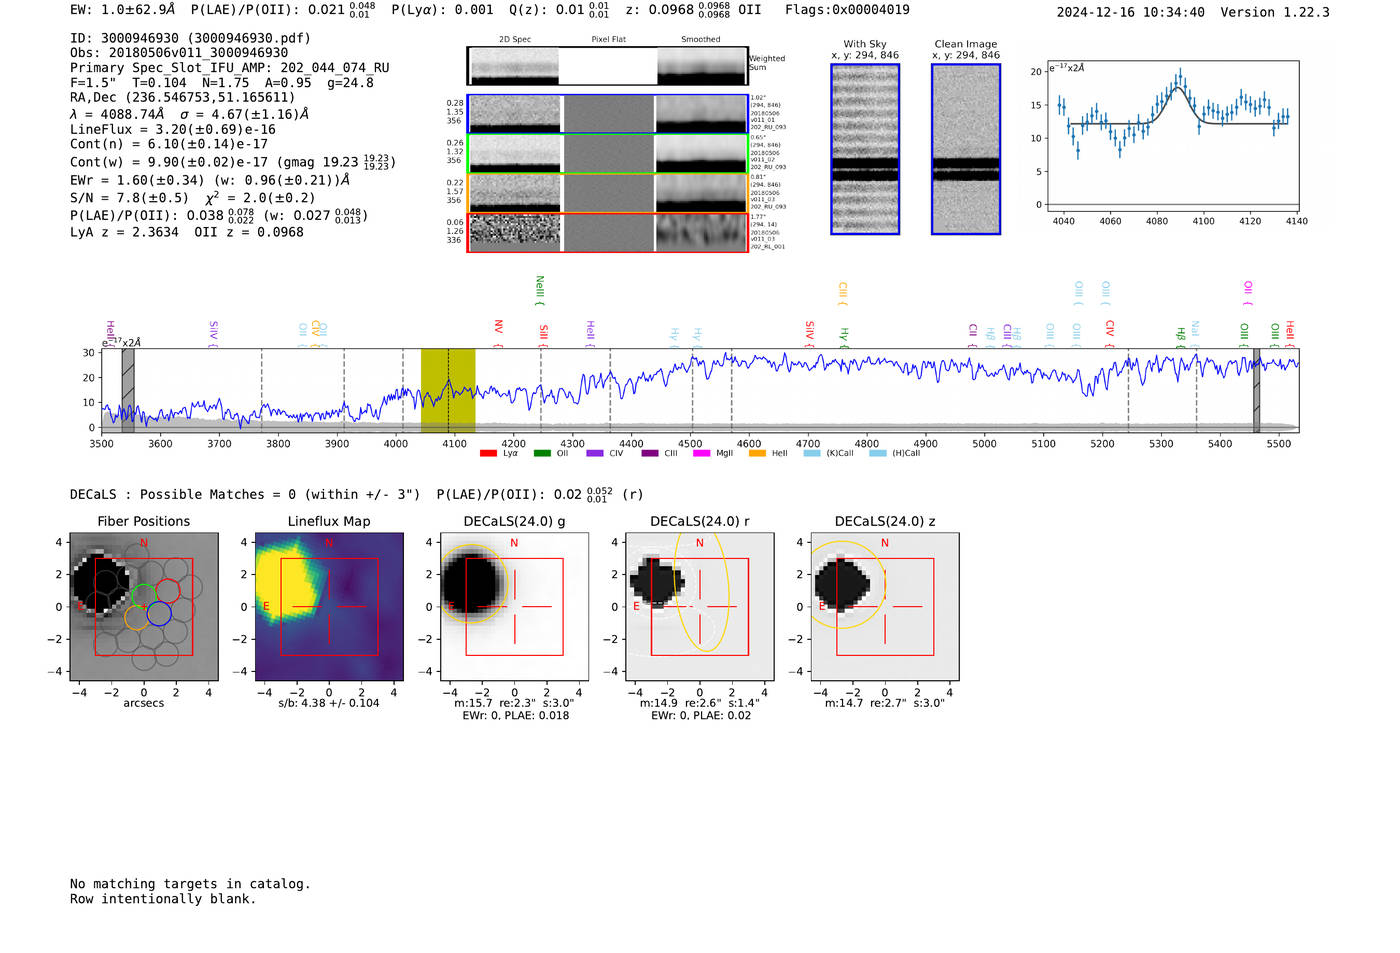Open the Fiber Positions image
The width and height of the screenshot is (1400, 953).
pos(144,607)
